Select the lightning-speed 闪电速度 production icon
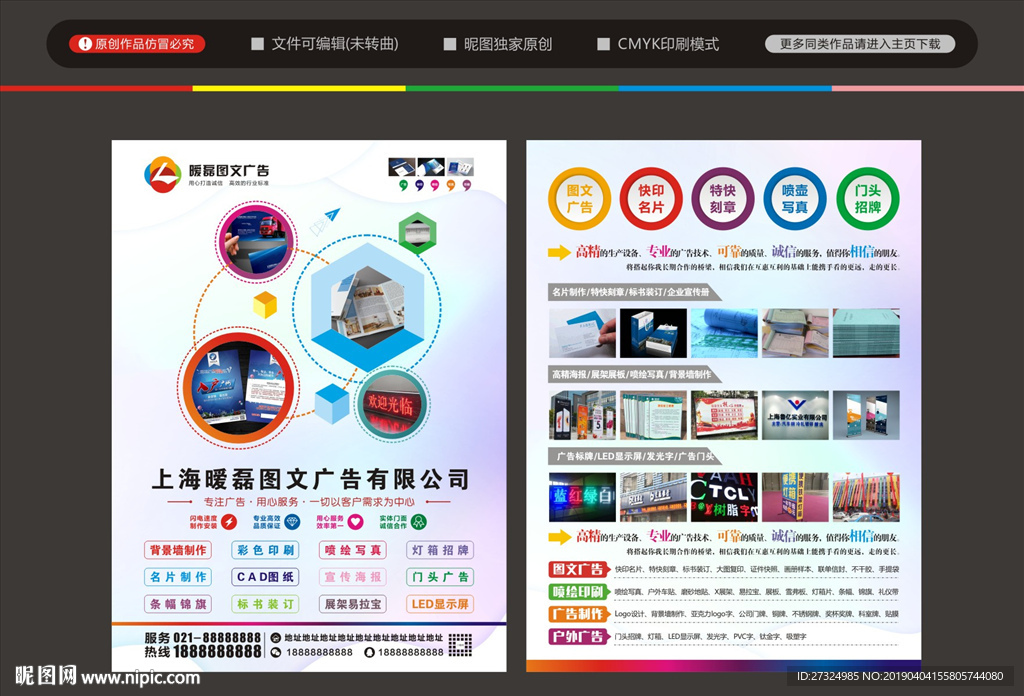The image size is (1024, 696). (228, 522)
